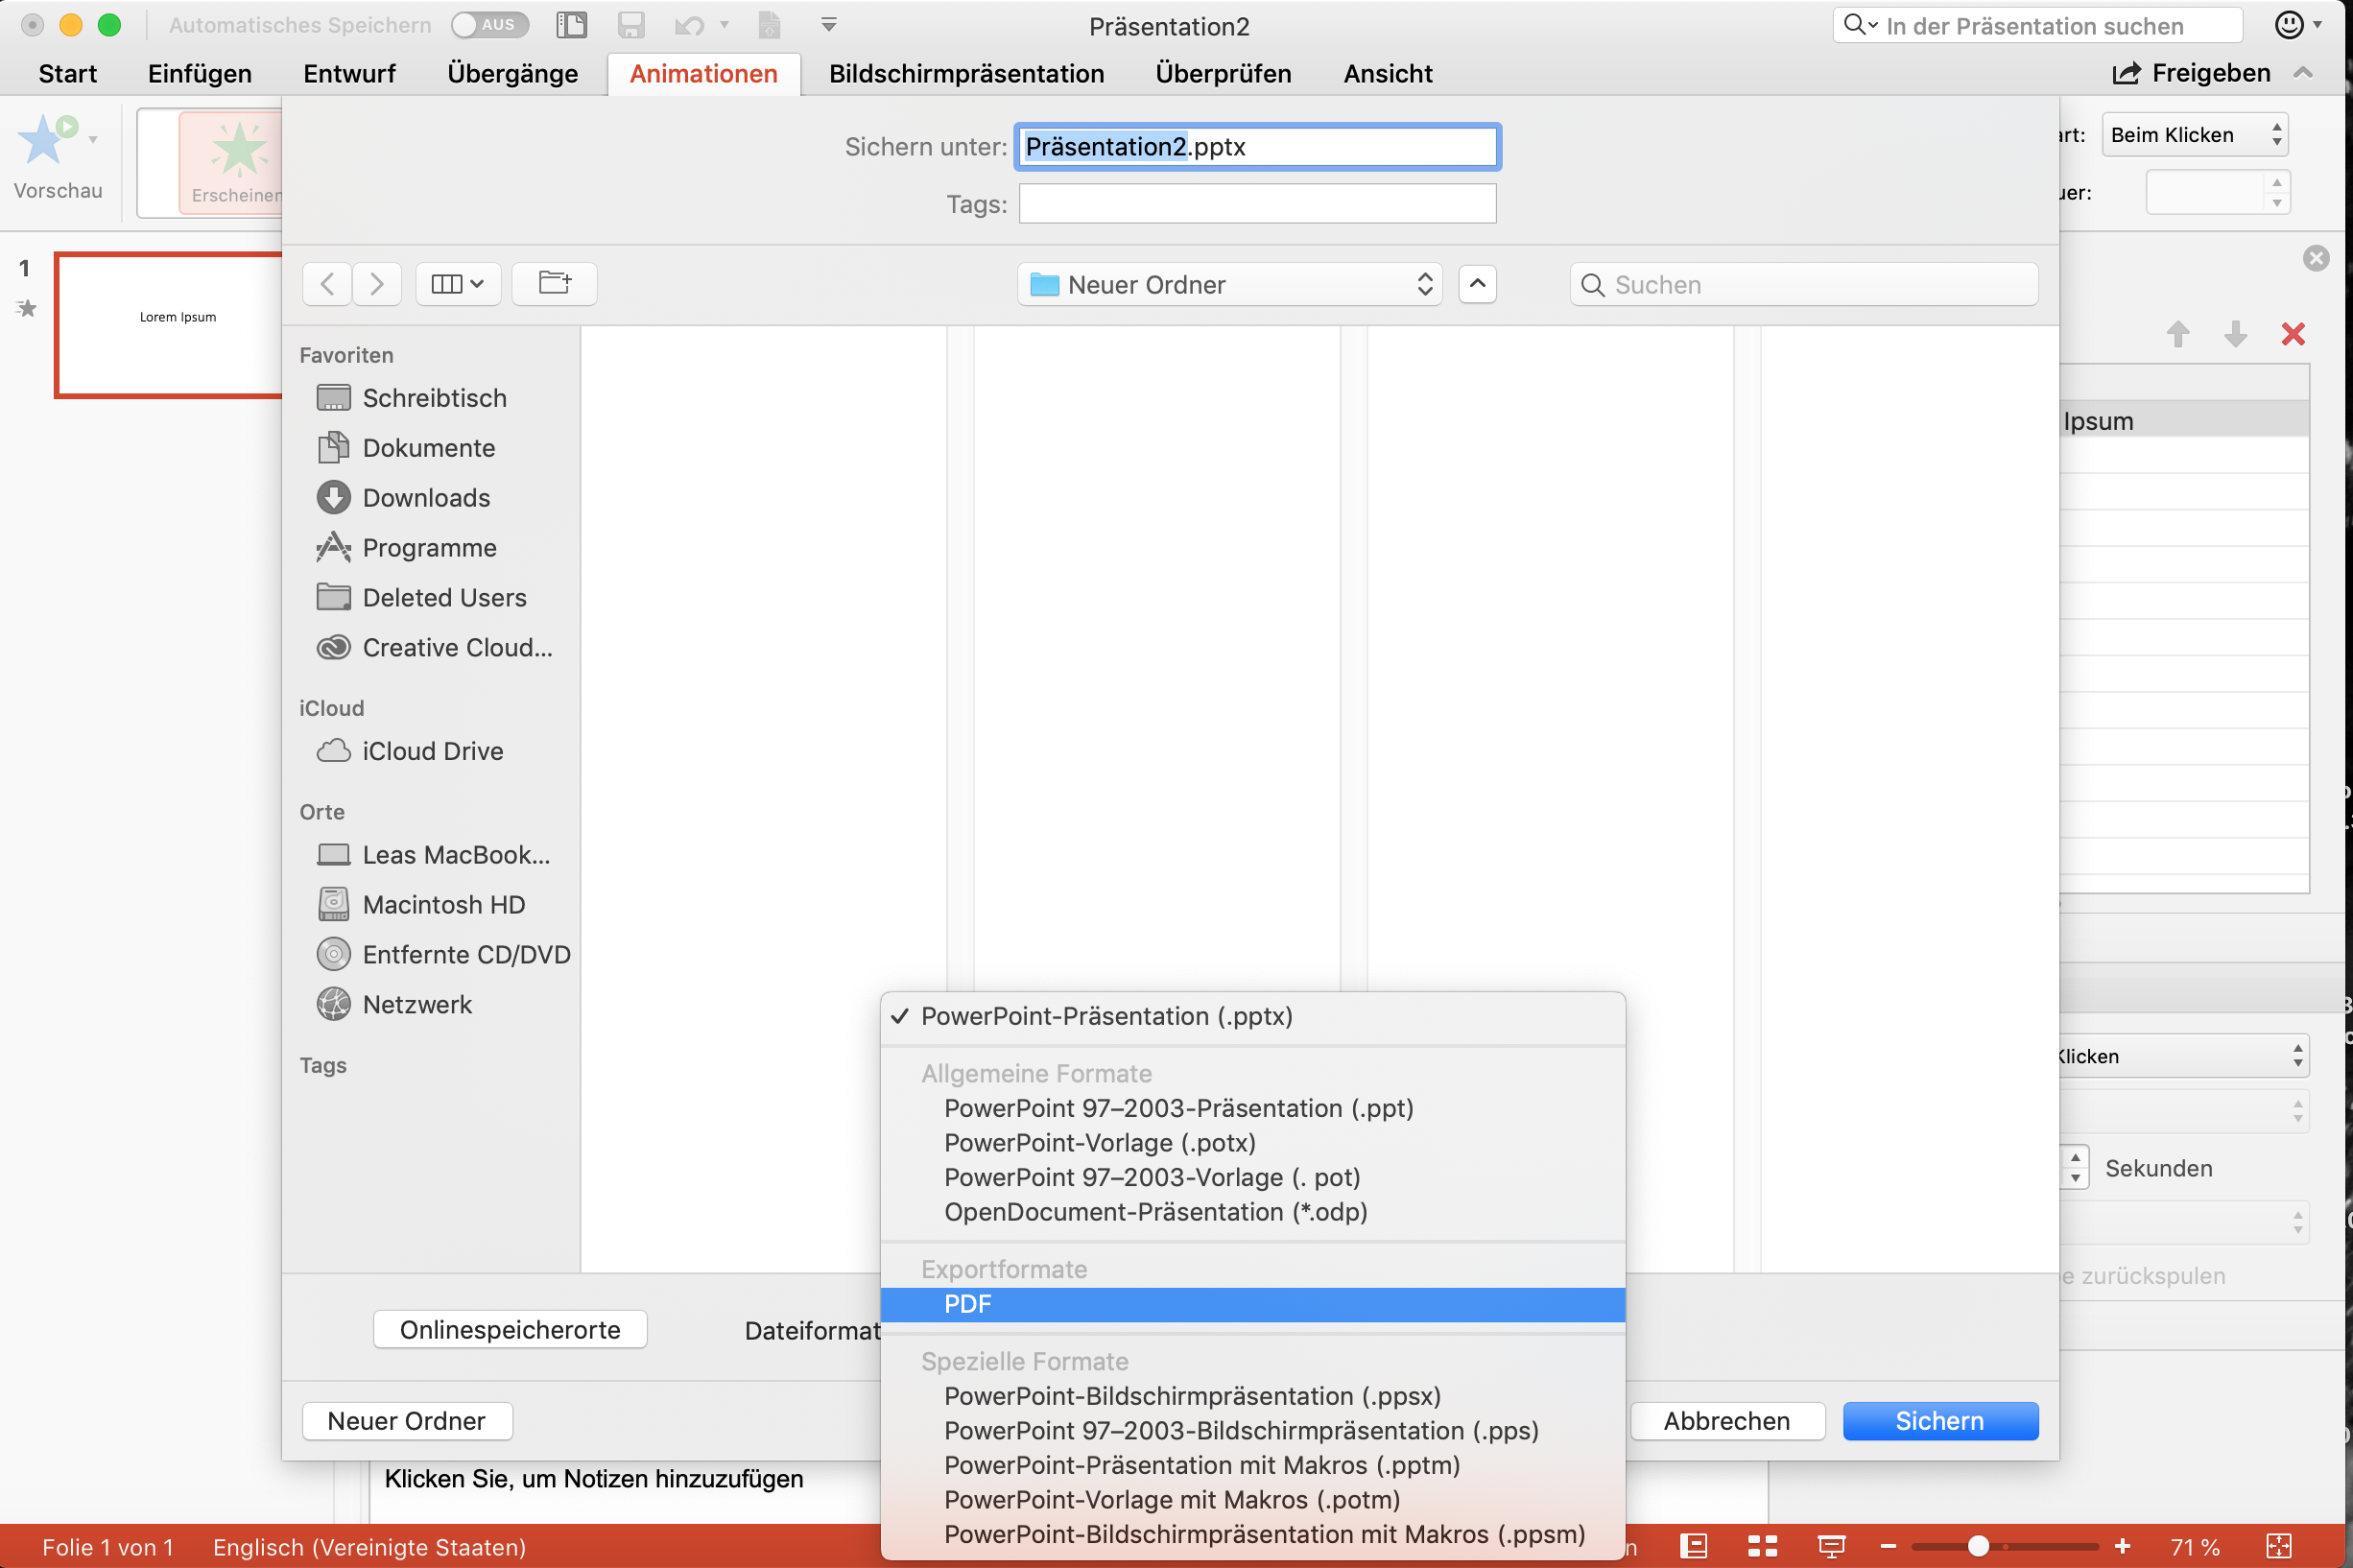Screen dimensions: 2353x1568
Task: Open the Beim Klicken start dropdown
Action: [x=2195, y=134]
